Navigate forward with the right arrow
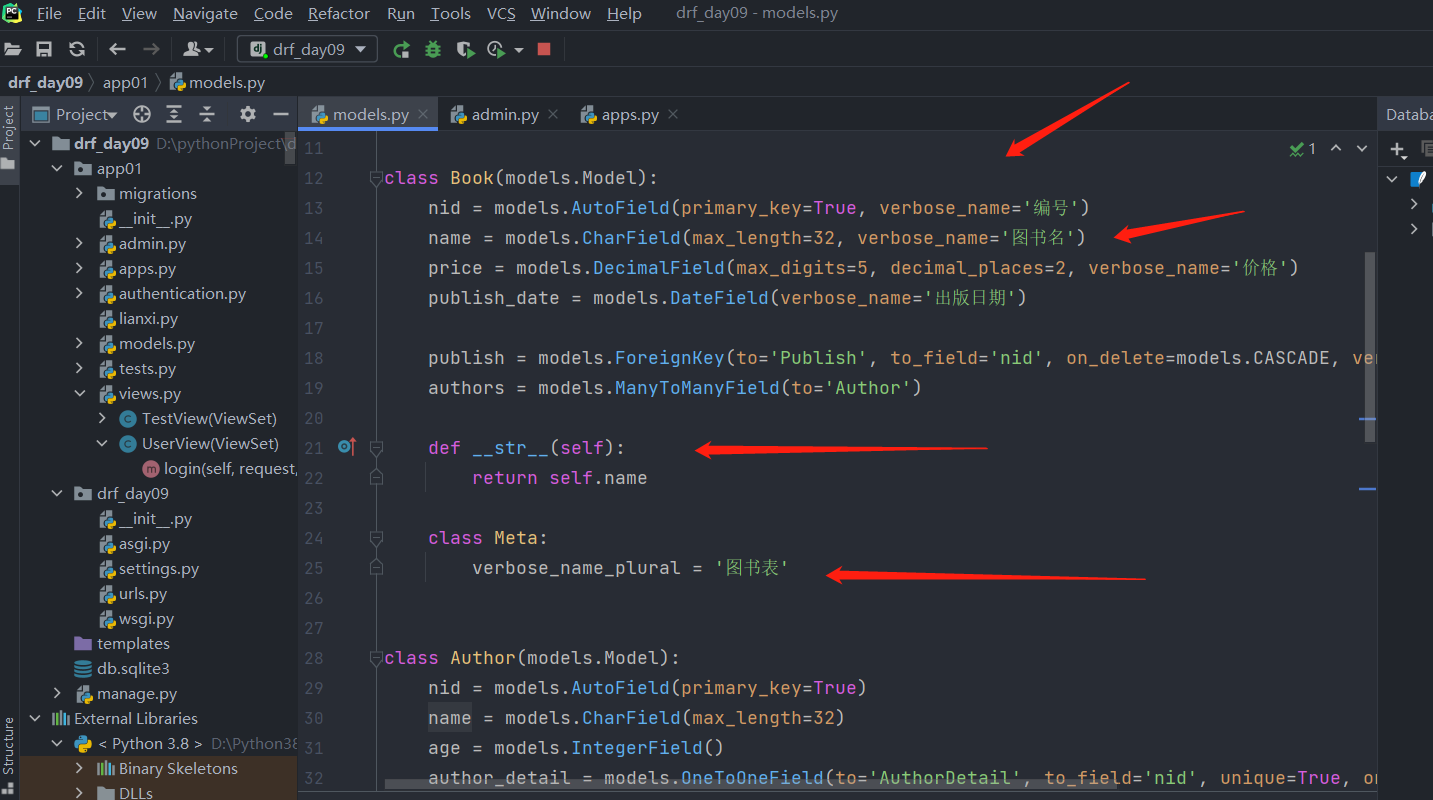The height and width of the screenshot is (800, 1433). pos(151,49)
